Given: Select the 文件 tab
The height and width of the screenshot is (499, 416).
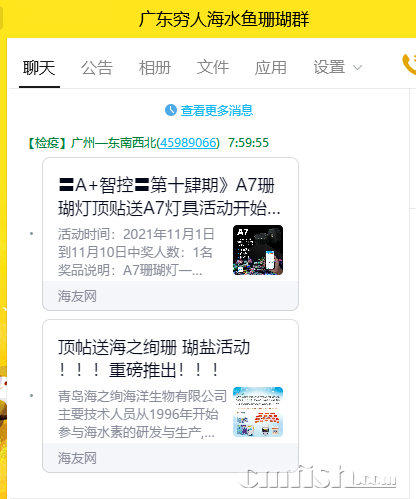Looking at the screenshot, I should pyautogui.click(x=213, y=68).
